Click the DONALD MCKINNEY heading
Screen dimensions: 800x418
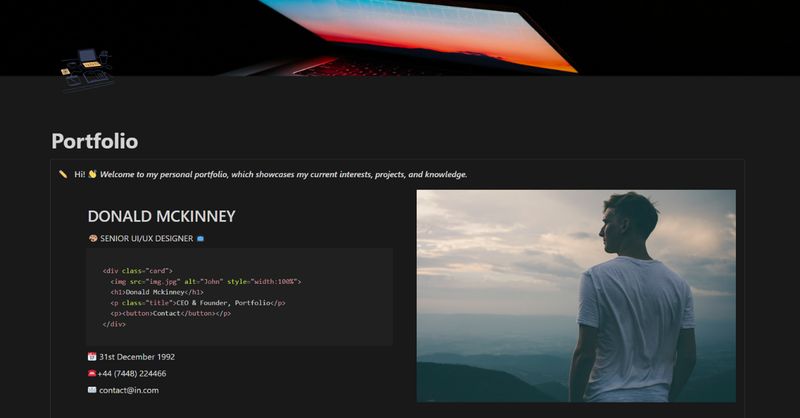tap(161, 216)
